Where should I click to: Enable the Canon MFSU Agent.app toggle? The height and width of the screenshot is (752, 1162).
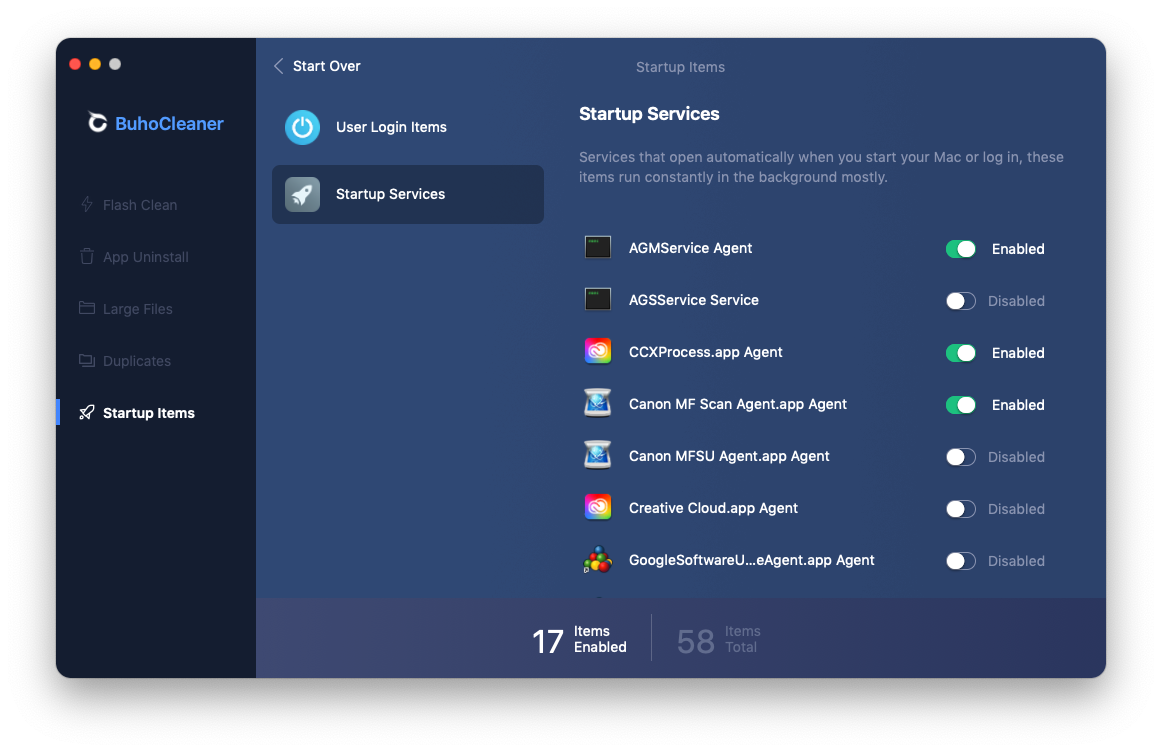pos(960,457)
